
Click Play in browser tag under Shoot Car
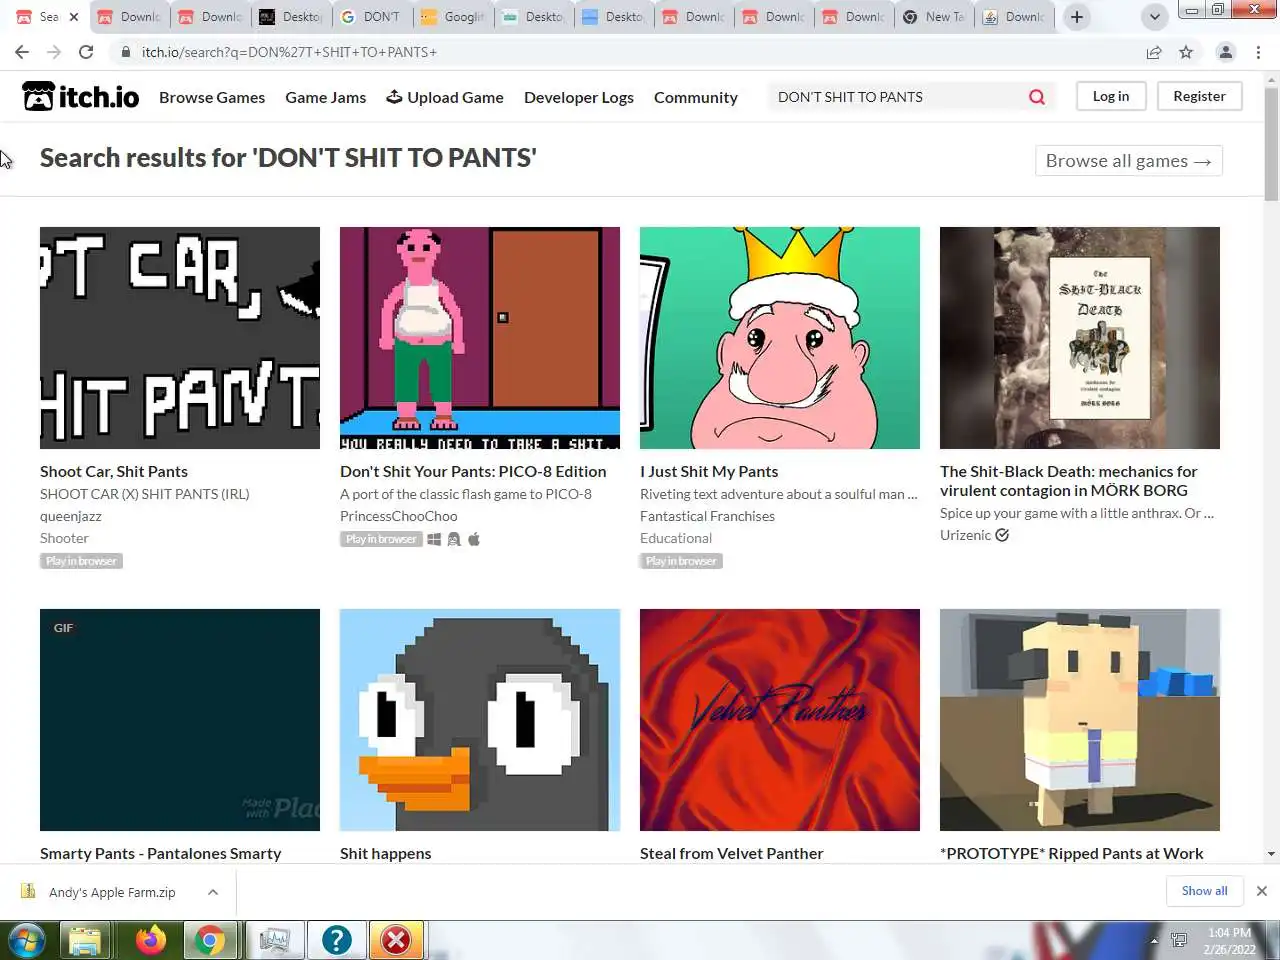tap(81, 561)
